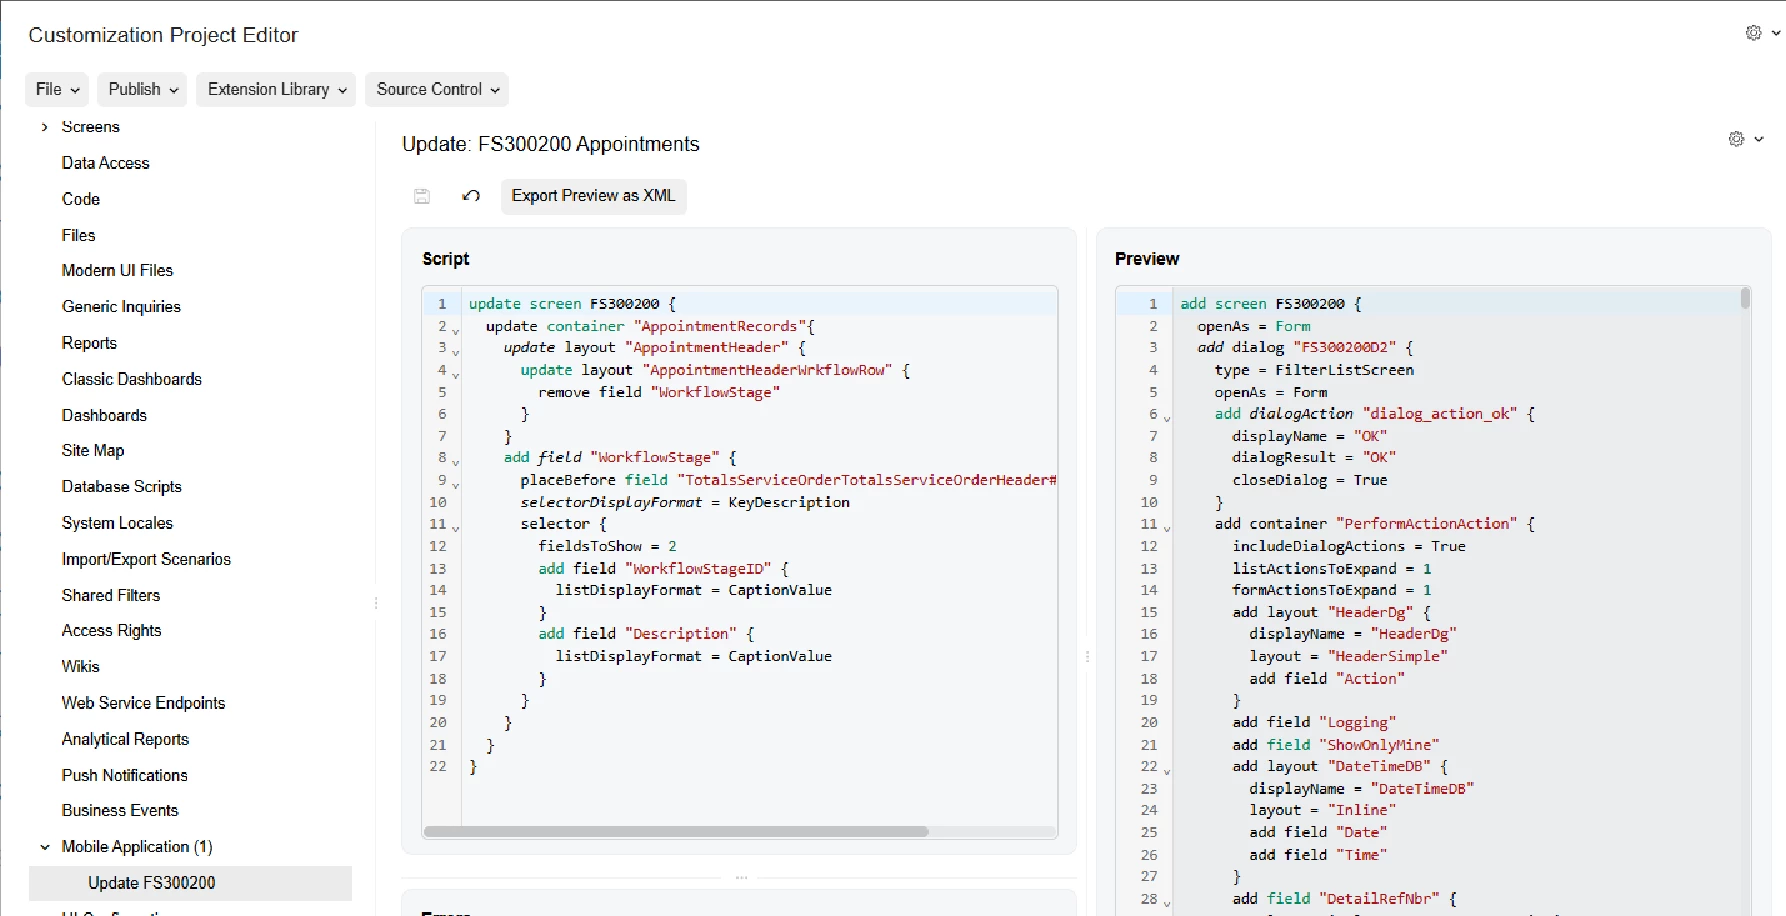
Task: Click the script horizontal scrollbar
Action: [x=676, y=831]
